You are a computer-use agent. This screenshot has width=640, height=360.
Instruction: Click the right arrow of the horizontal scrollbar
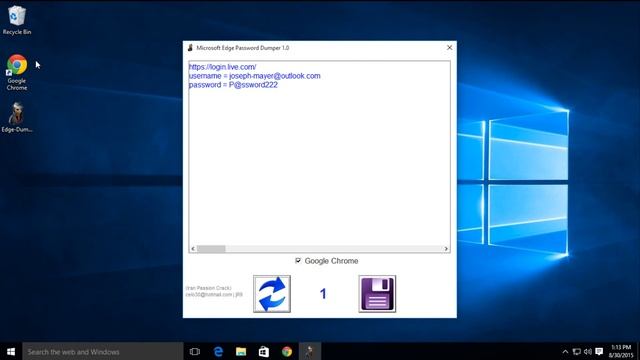click(446, 249)
